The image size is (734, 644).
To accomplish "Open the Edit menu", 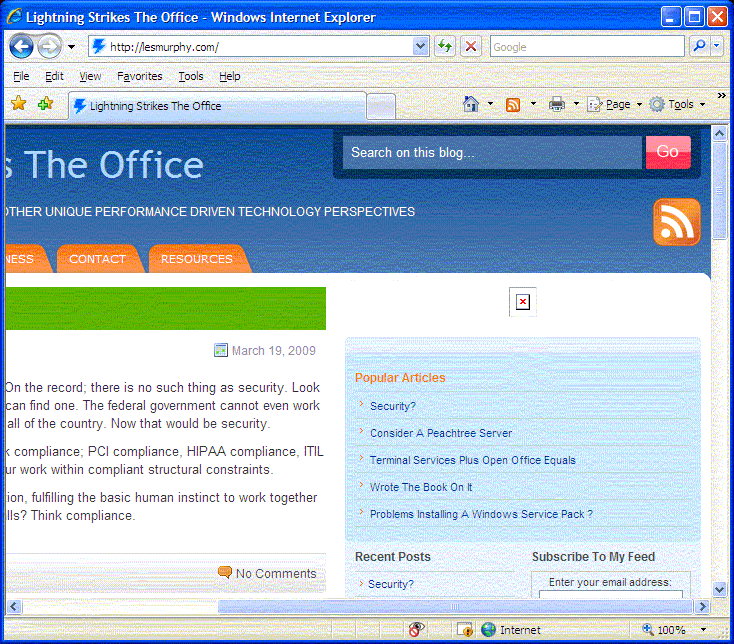I will tap(54, 76).
